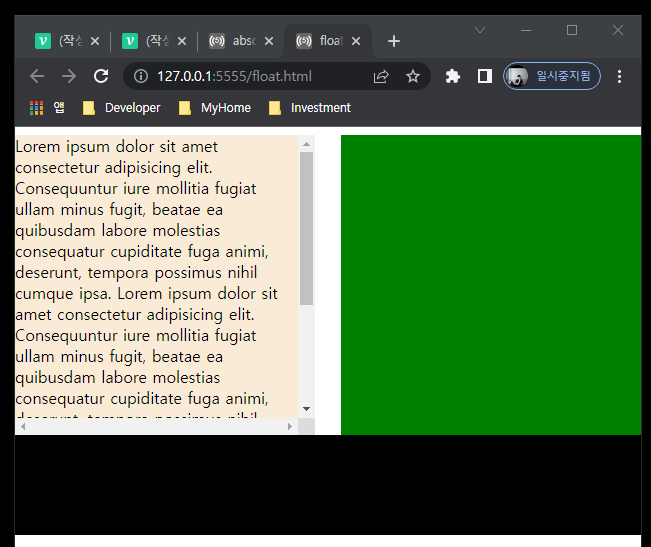Open the Chrome three-dot menu
Image resolution: width=651 pixels, height=547 pixels.
pyautogui.click(x=619, y=76)
